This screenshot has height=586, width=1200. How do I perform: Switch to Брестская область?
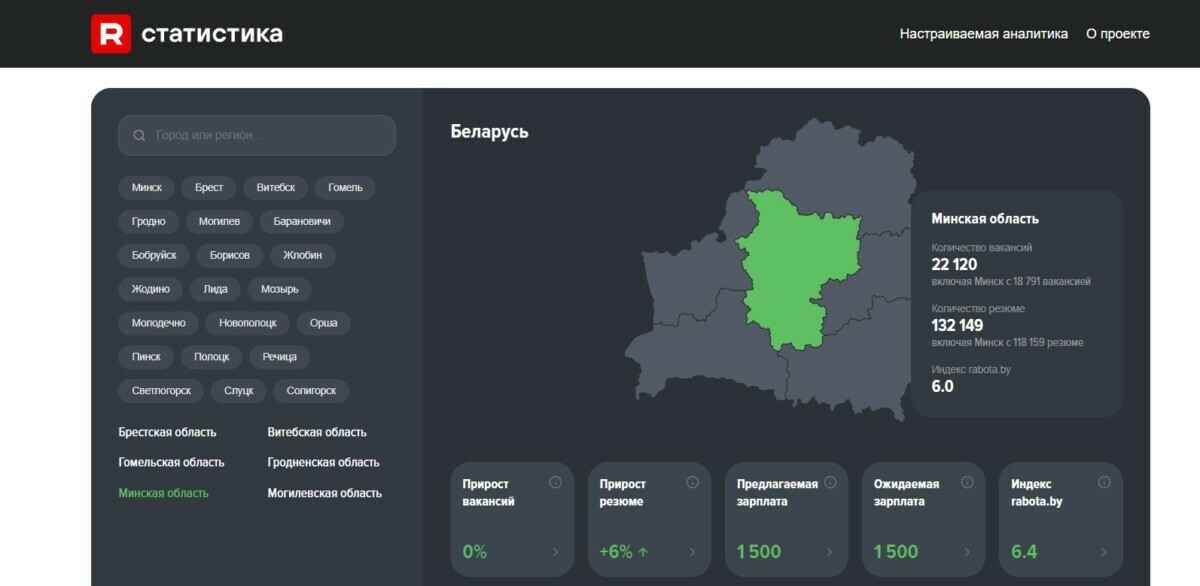coord(167,432)
